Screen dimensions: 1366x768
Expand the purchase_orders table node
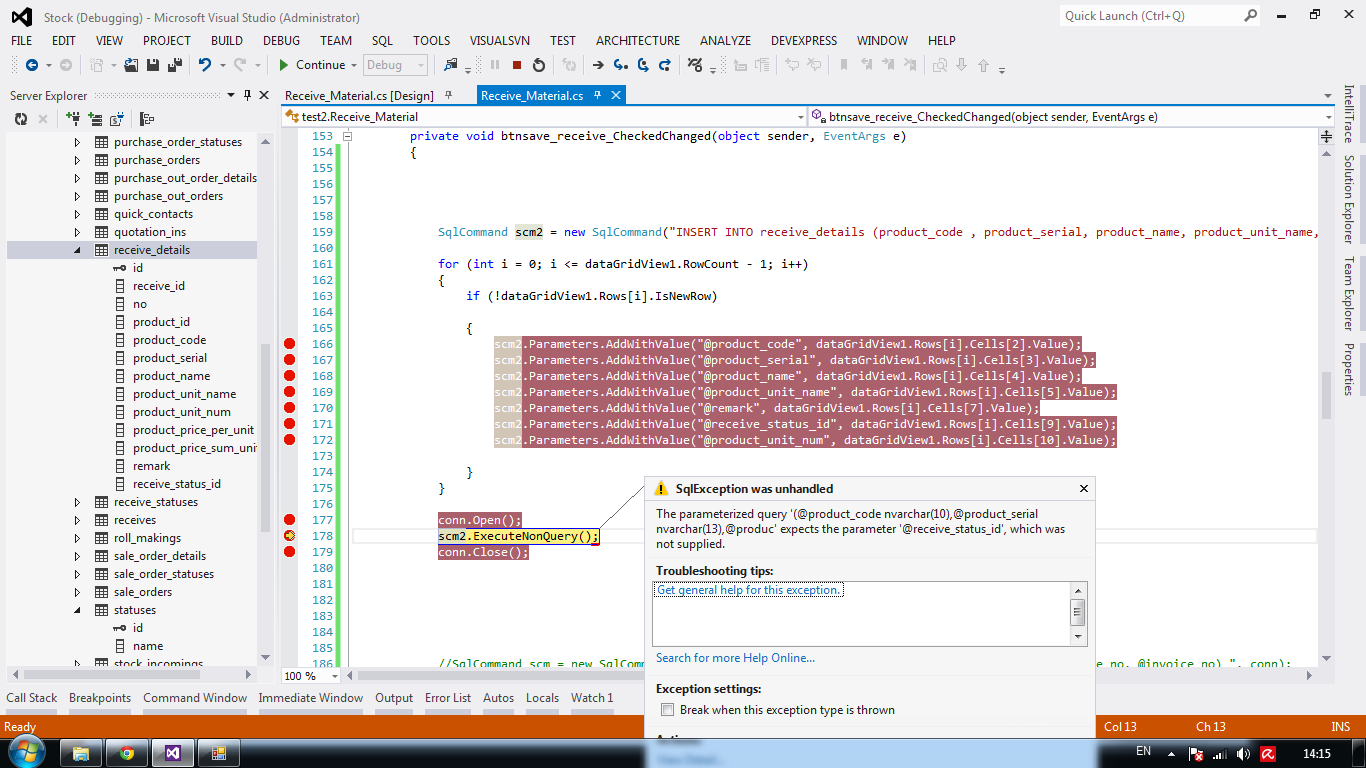78,160
